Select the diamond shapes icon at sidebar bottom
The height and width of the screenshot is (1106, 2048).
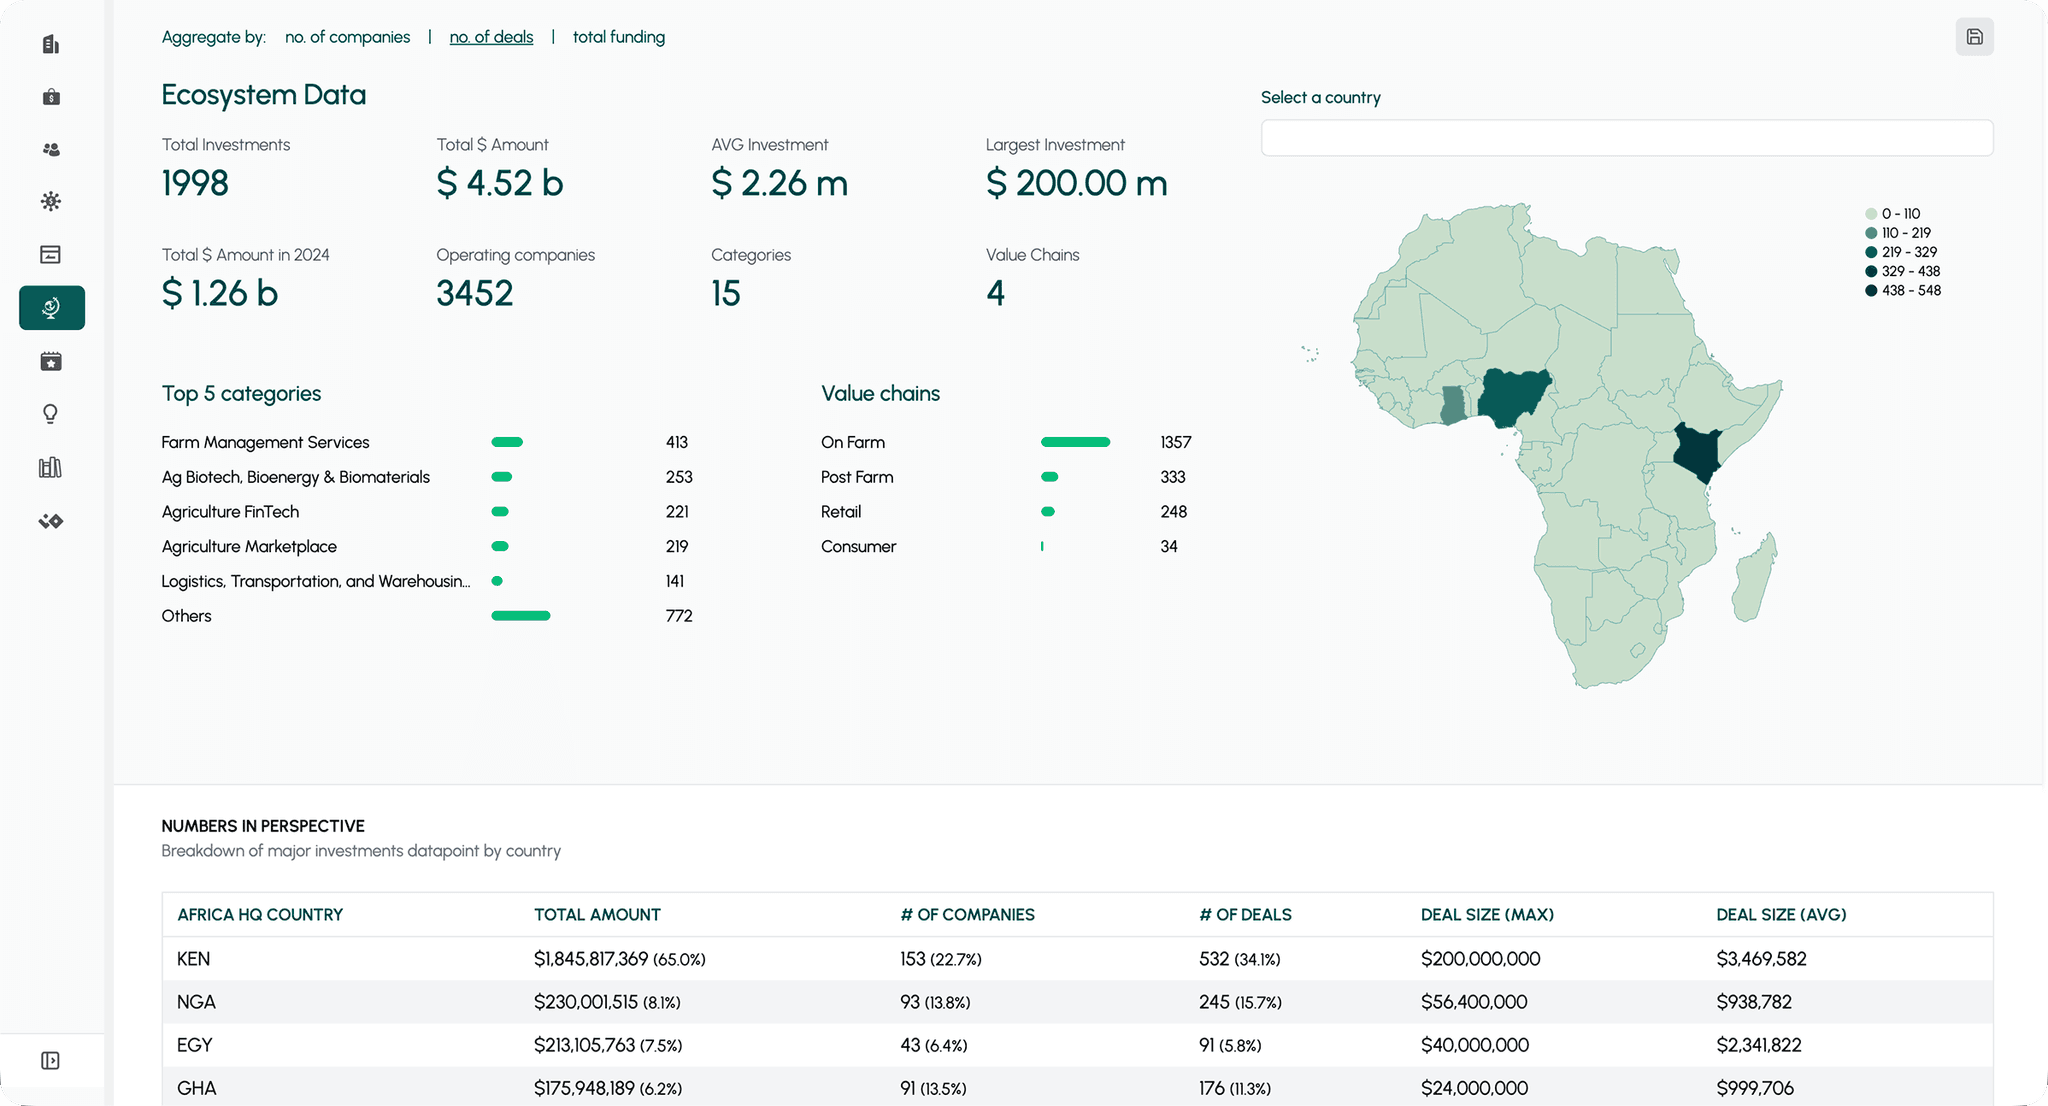point(51,520)
